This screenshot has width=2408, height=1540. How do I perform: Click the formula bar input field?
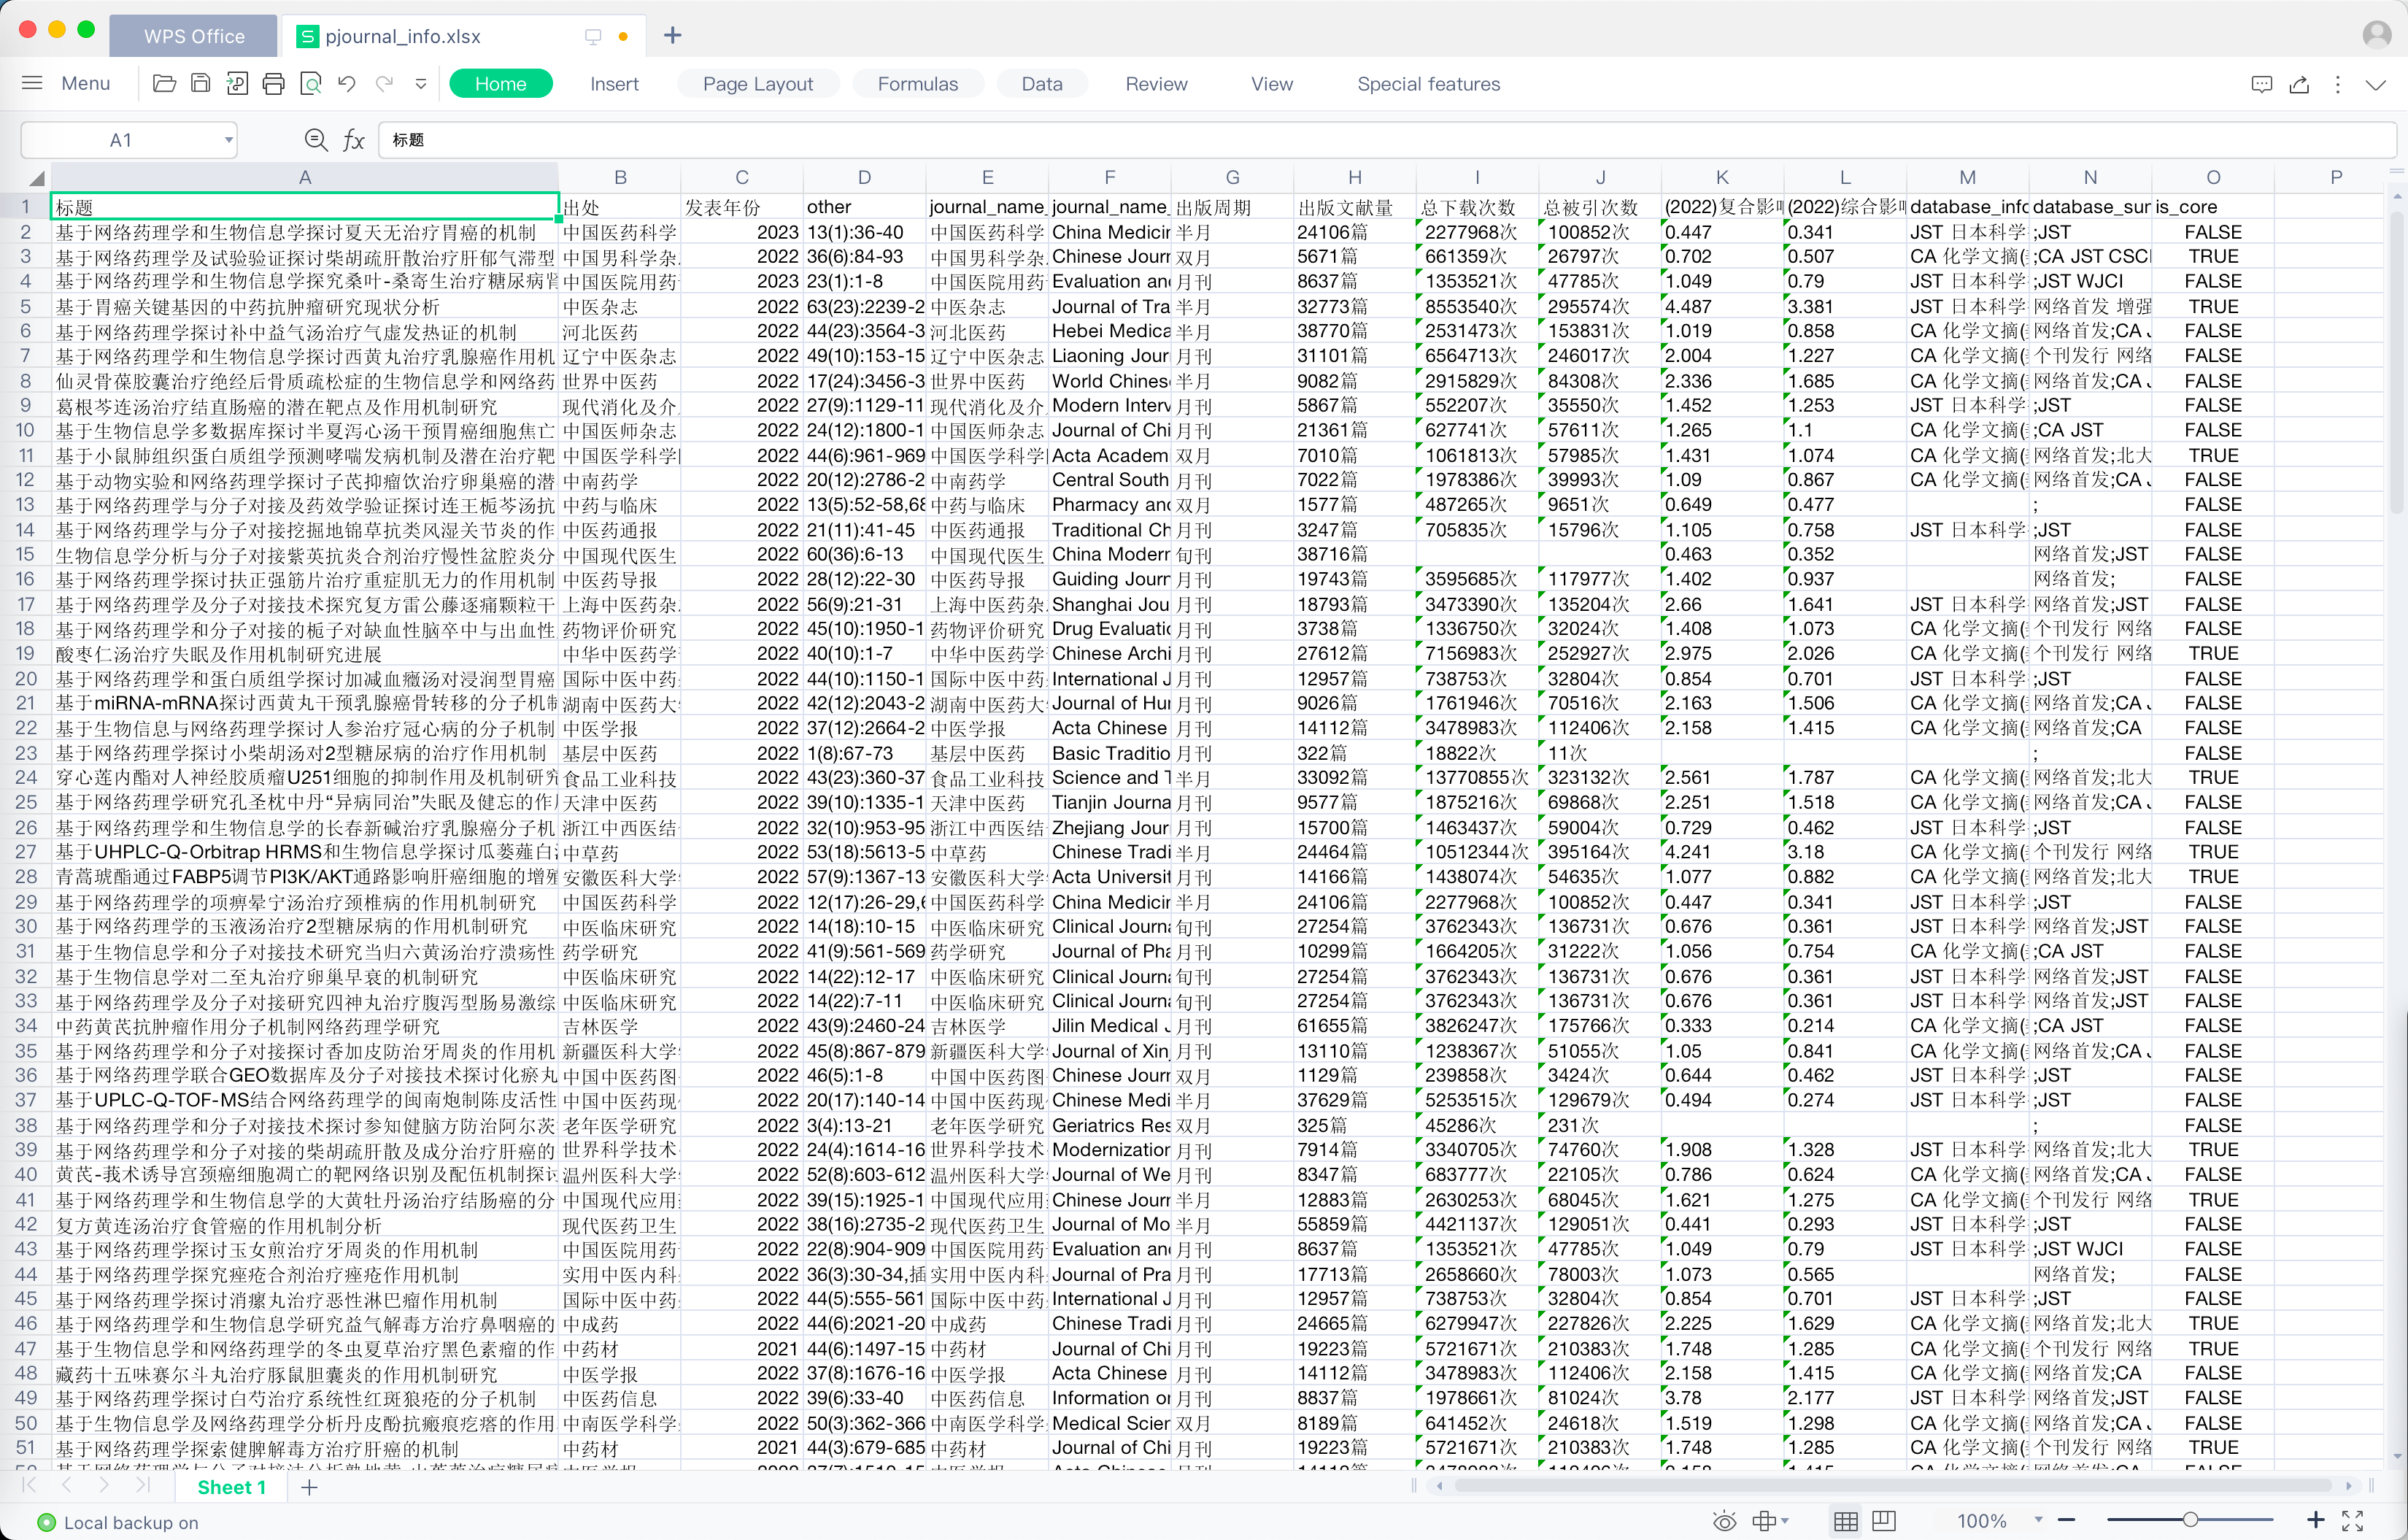(1380, 140)
